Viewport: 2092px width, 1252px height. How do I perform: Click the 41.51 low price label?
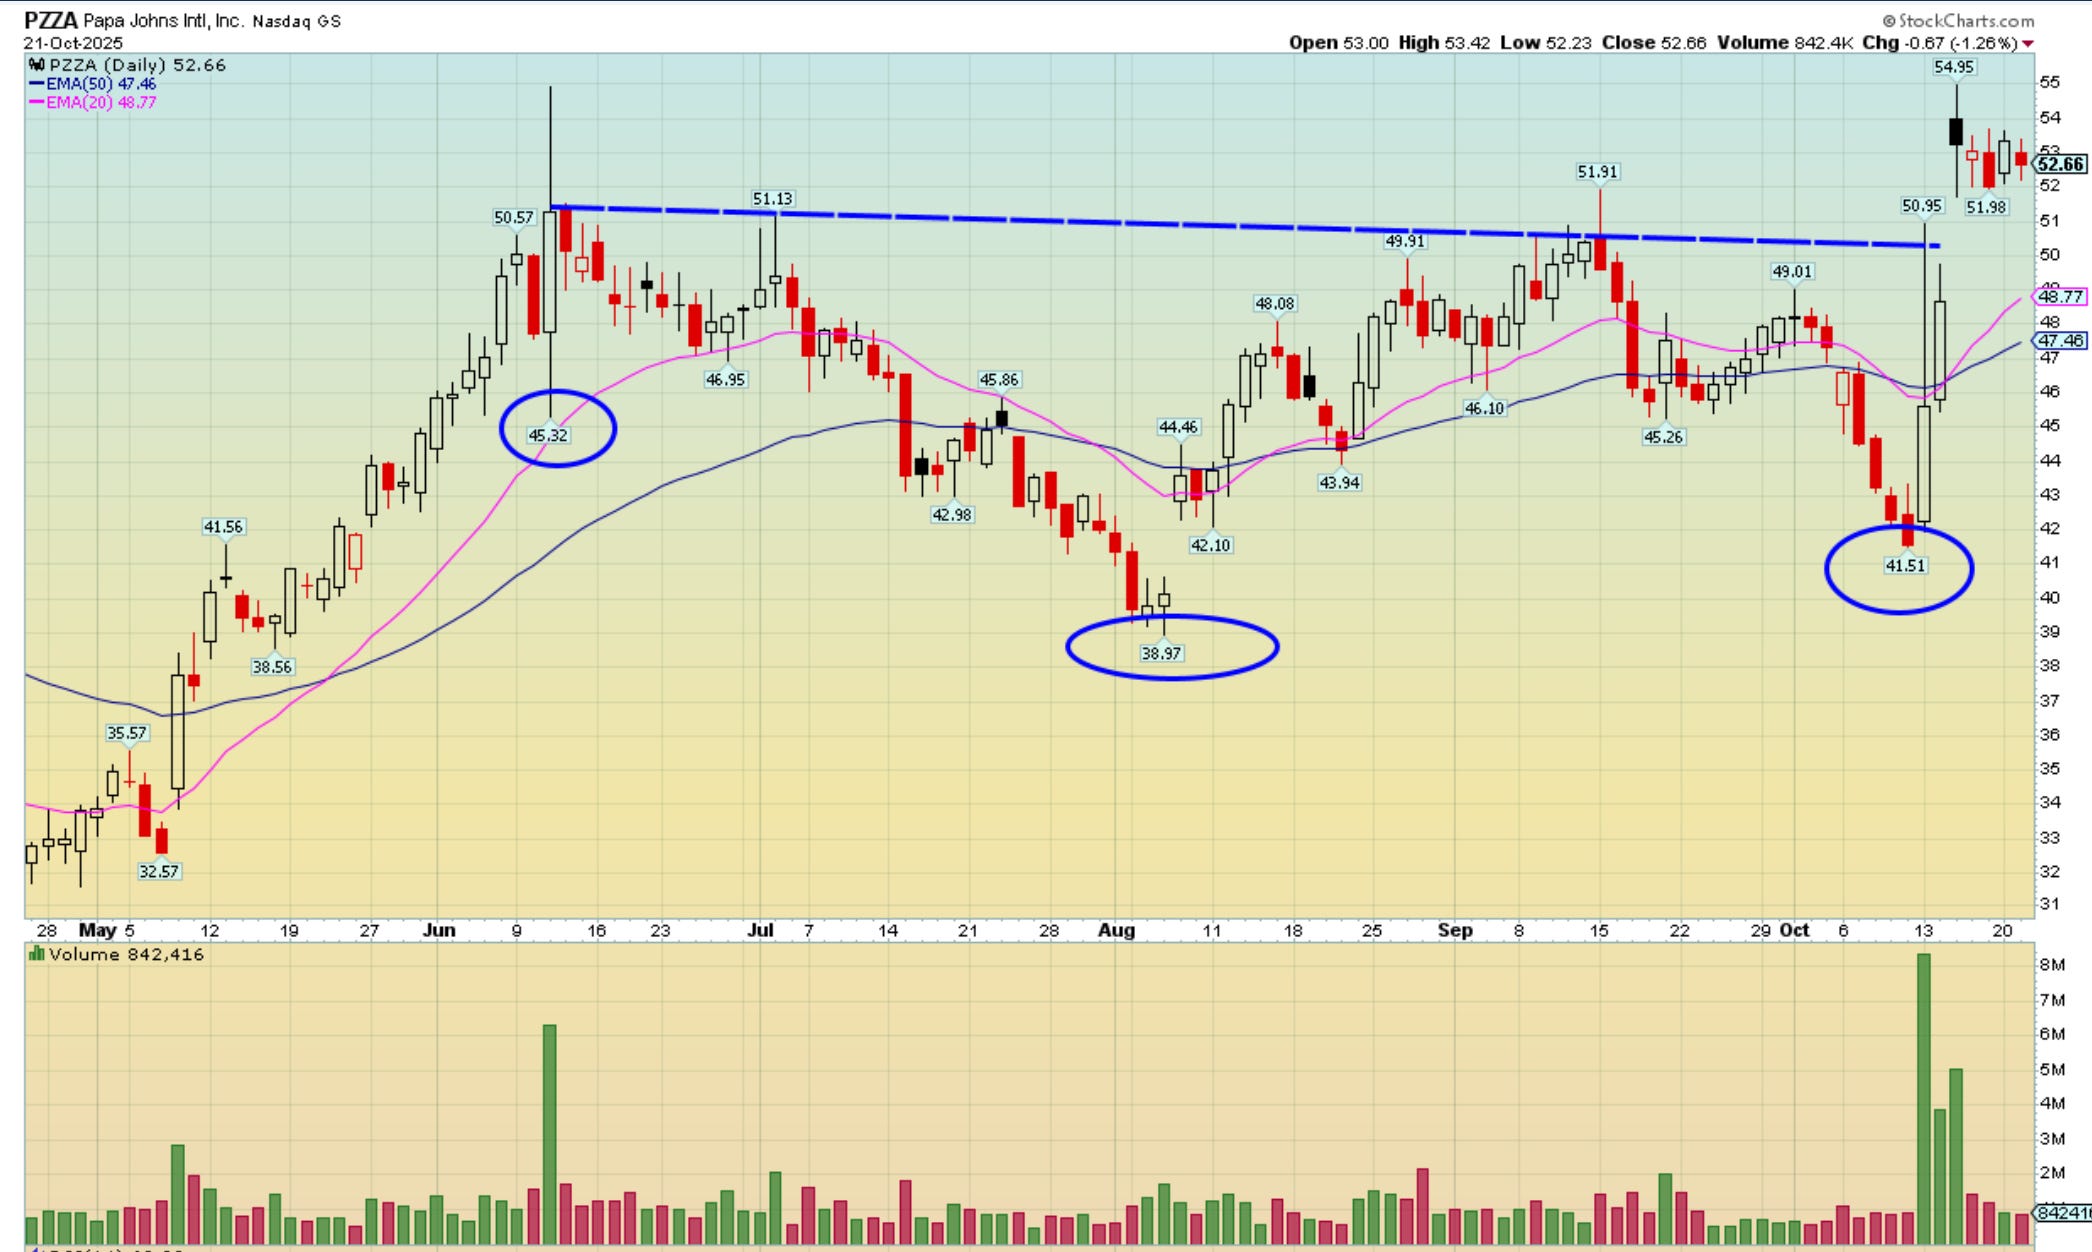pyautogui.click(x=1905, y=565)
